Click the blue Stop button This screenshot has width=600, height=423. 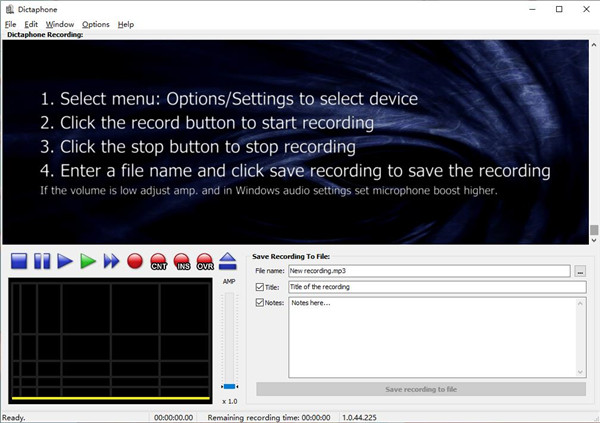(x=19, y=261)
